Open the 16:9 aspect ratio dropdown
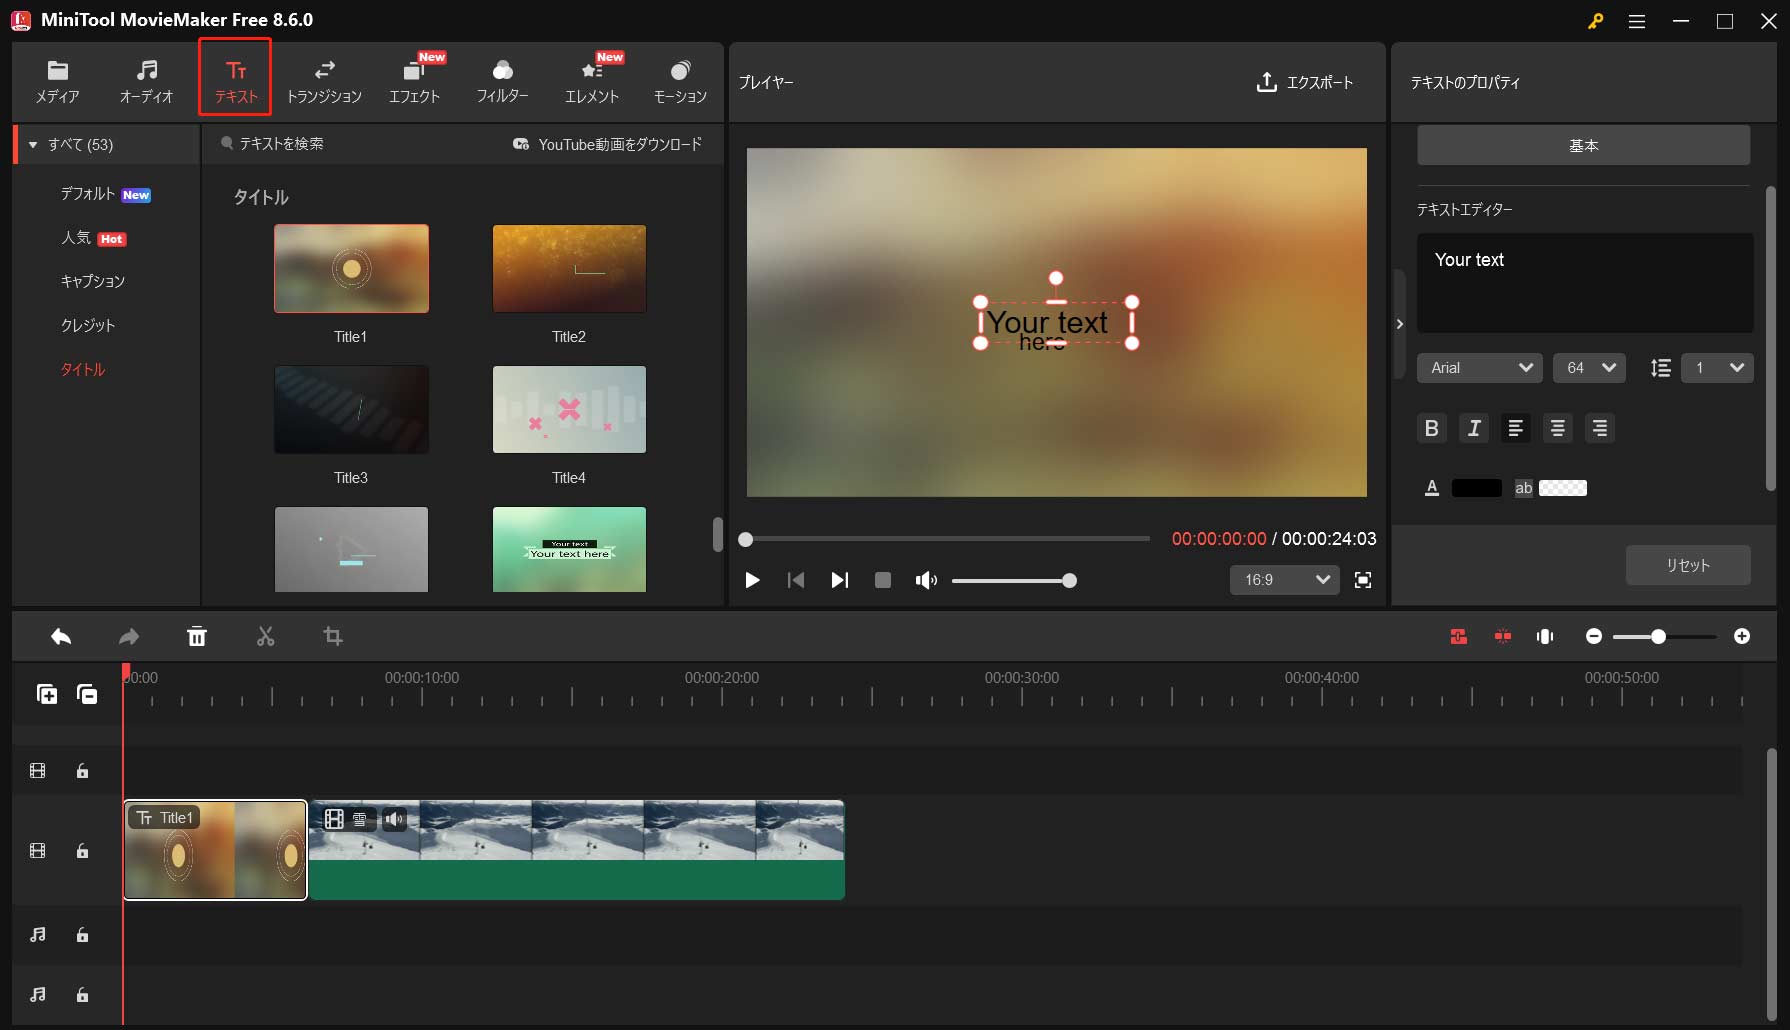This screenshot has width=1790, height=1030. pos(1284,580)
